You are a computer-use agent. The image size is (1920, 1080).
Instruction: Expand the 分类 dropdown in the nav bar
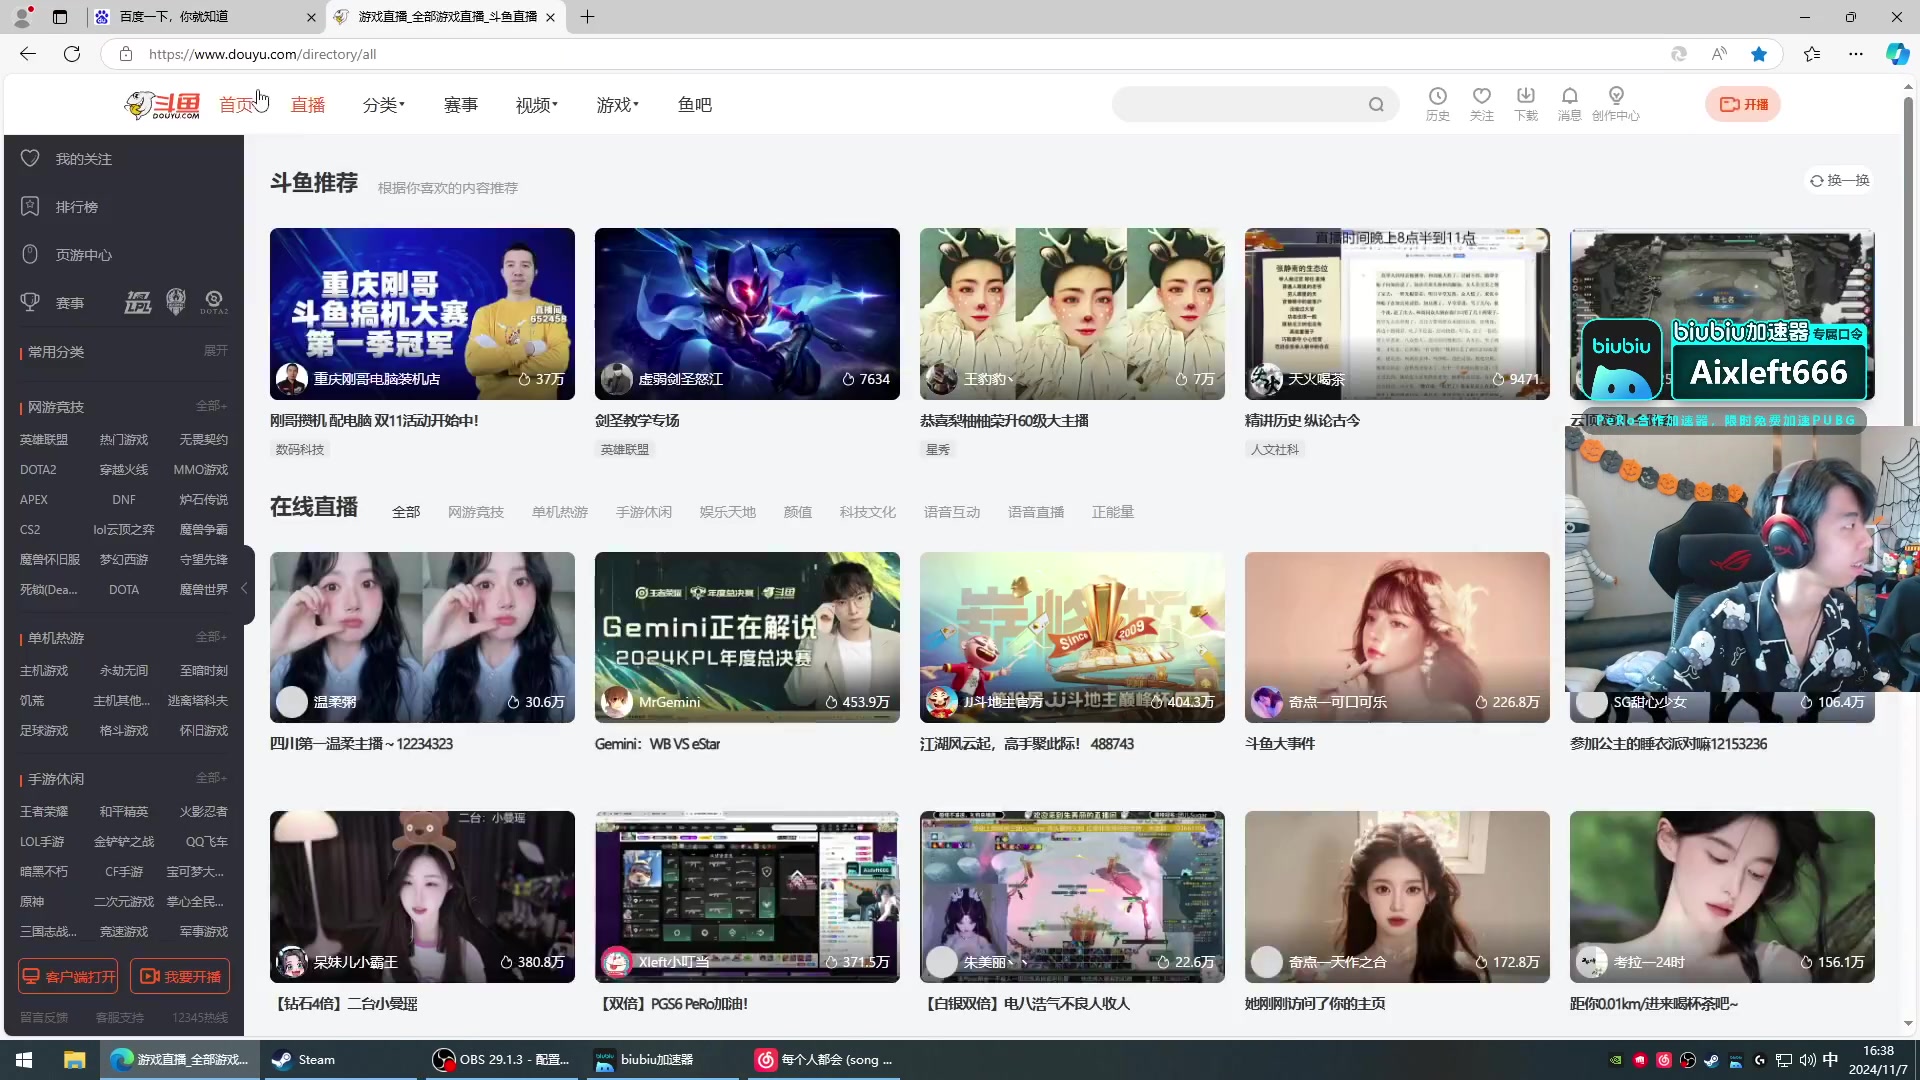tap(384, 105)
